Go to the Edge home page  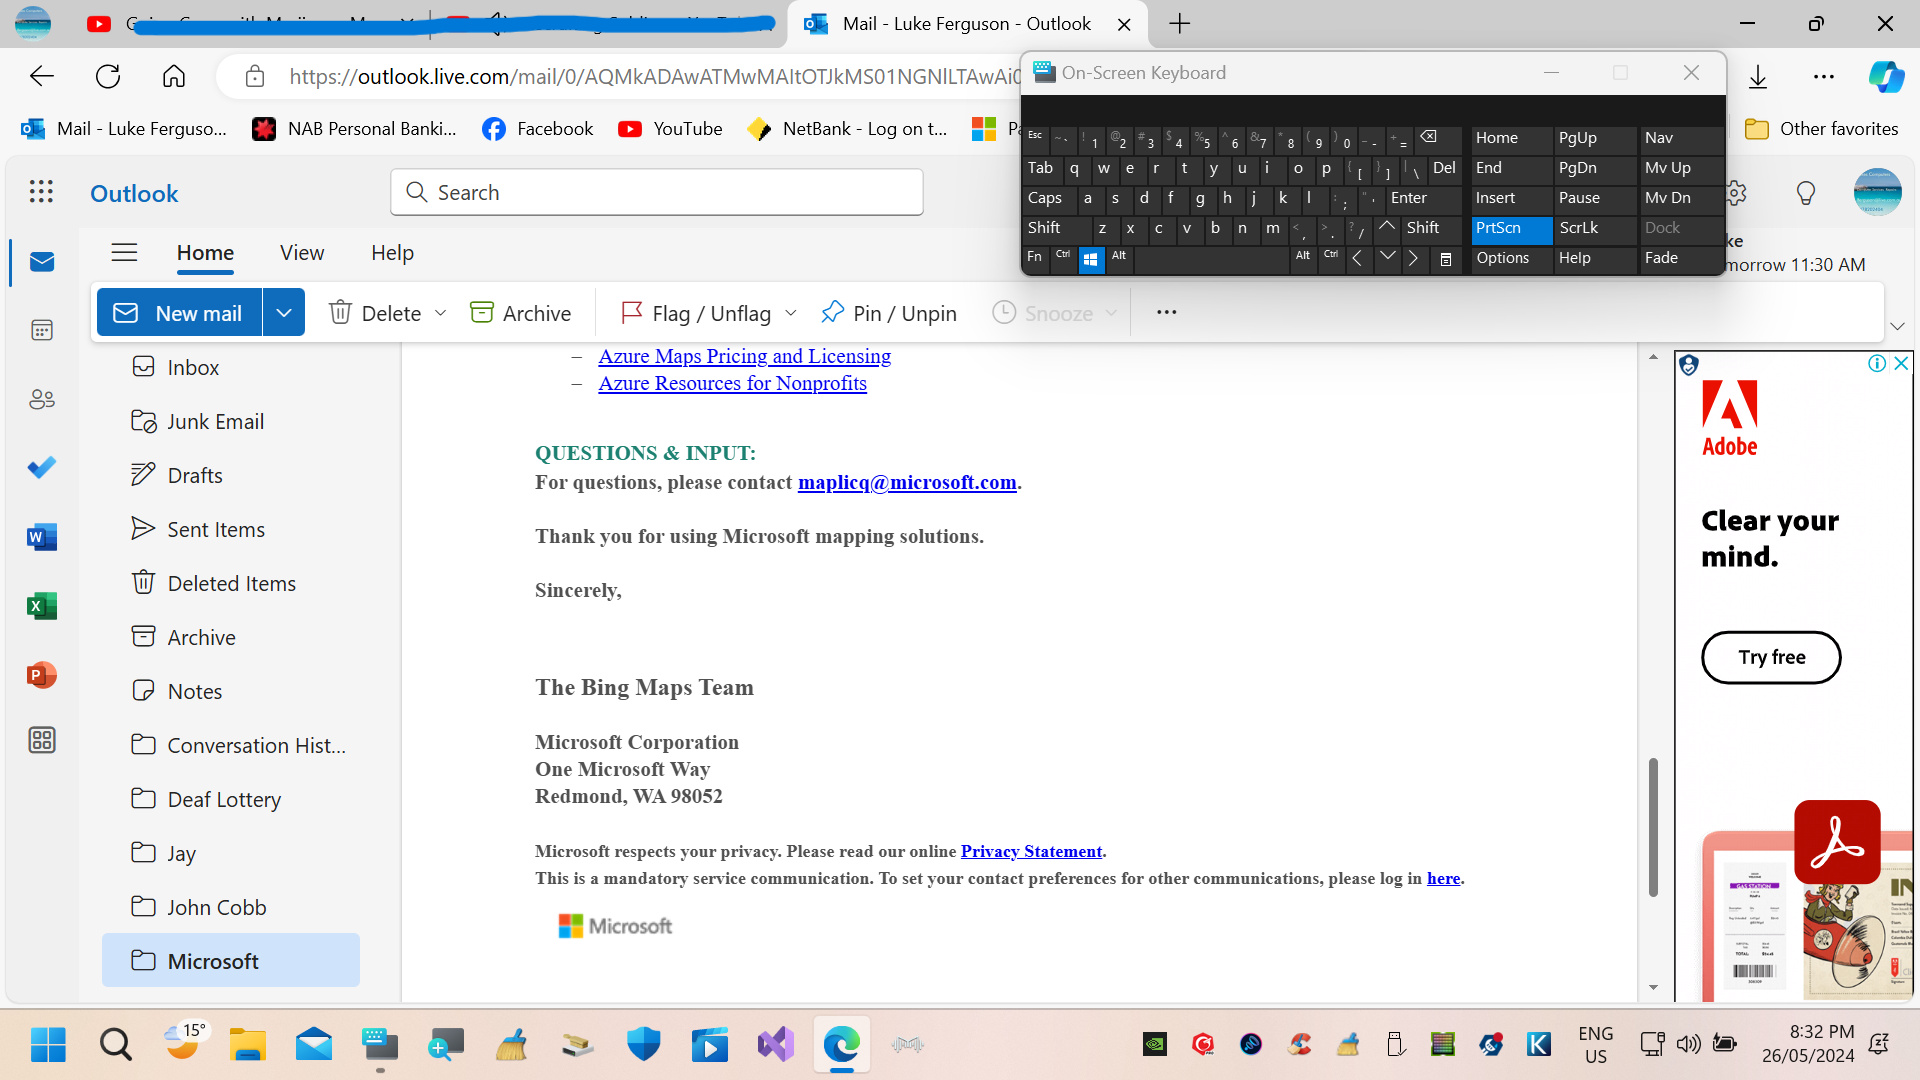(x=174, y=76)
